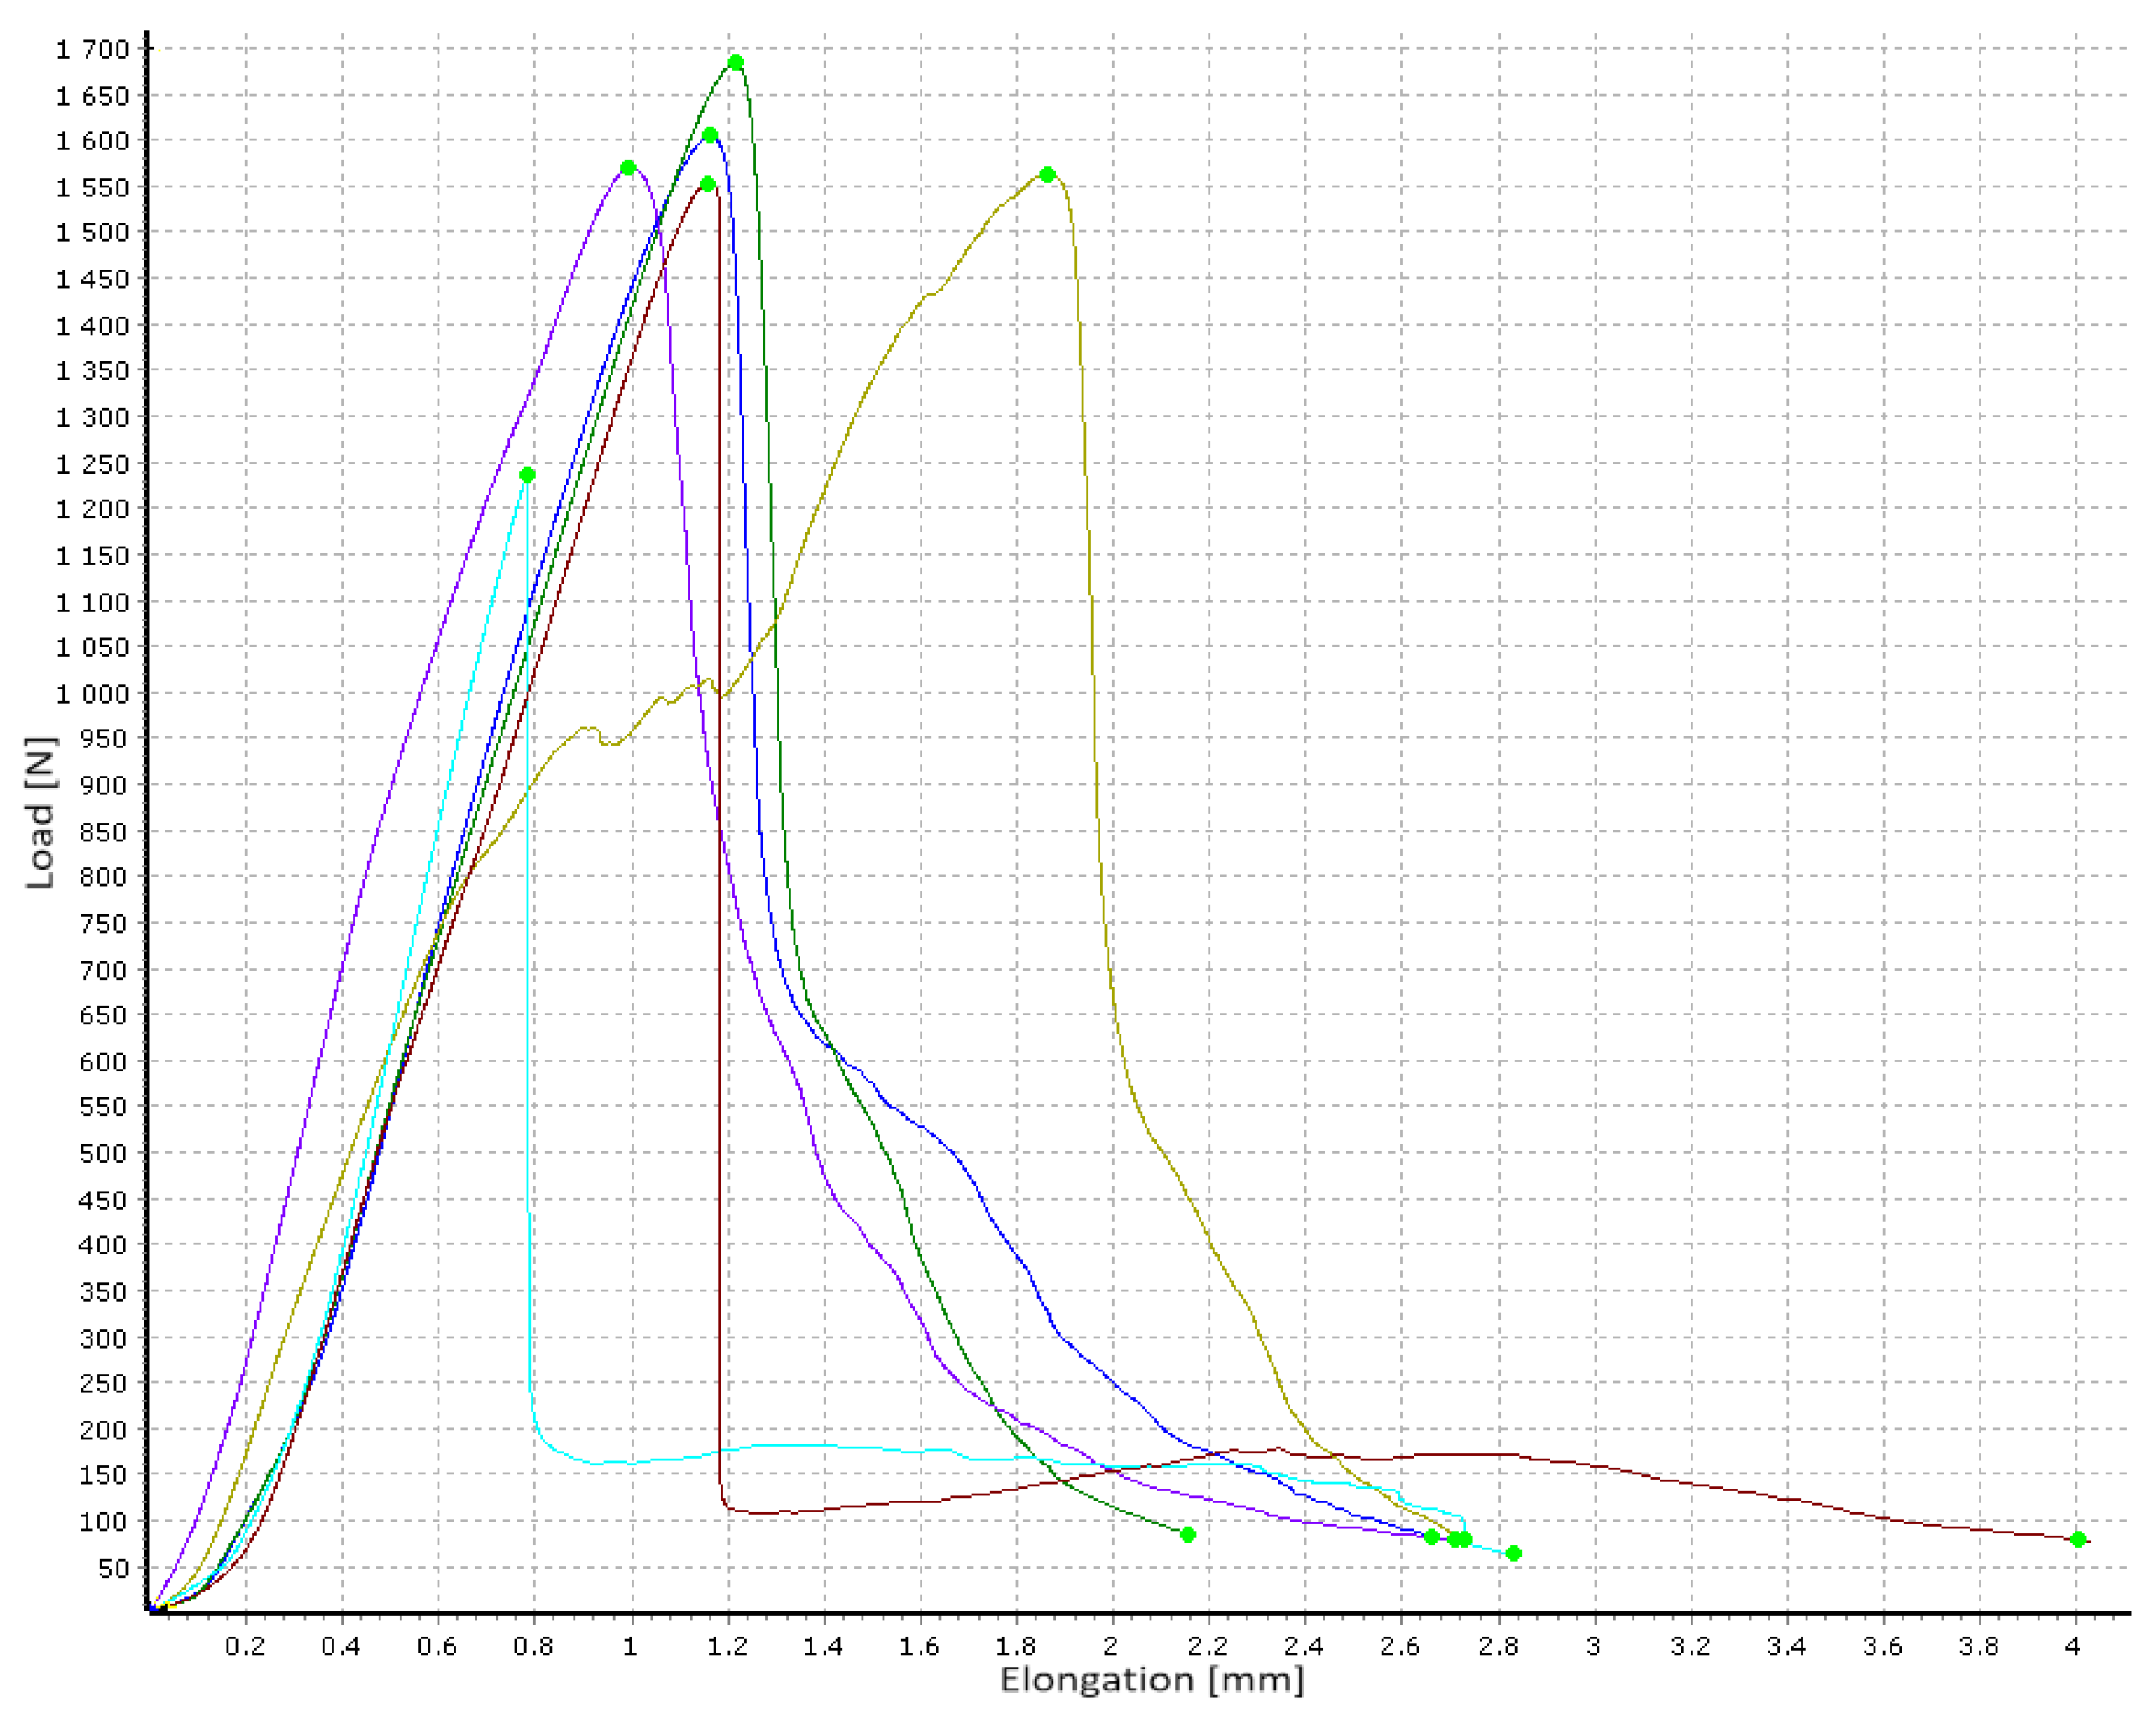Click the cyan curve's peak marker near 1250 N
This screenshot has height=1718, width=2156.
[x=527, y=475]
